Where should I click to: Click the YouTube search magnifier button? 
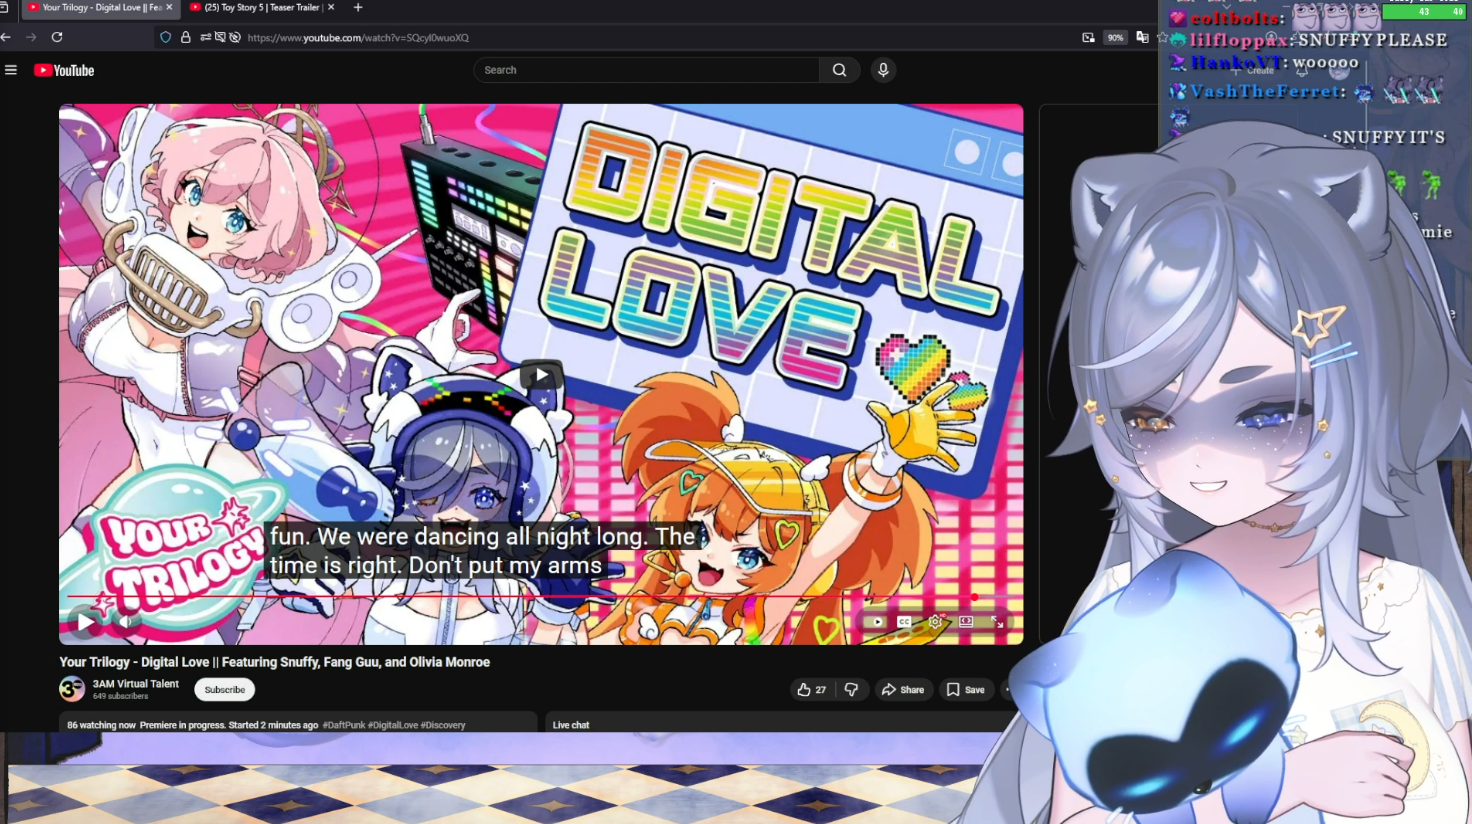840,70
